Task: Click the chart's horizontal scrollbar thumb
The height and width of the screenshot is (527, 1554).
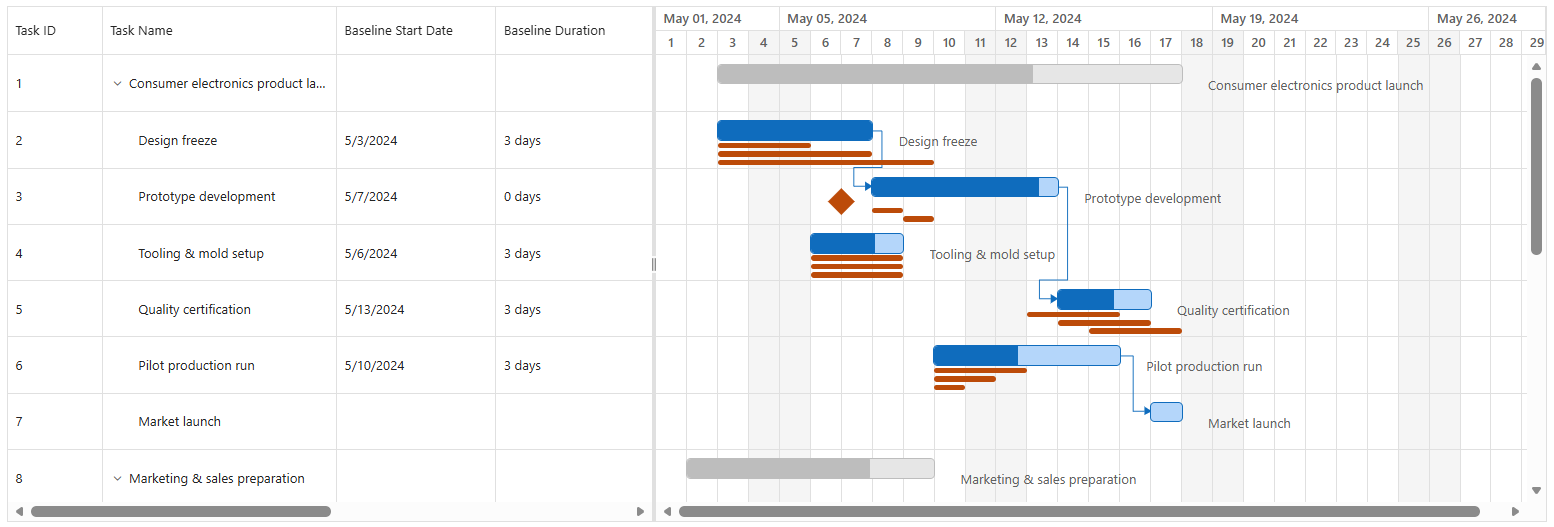Action: click(x=1079, y=512)
